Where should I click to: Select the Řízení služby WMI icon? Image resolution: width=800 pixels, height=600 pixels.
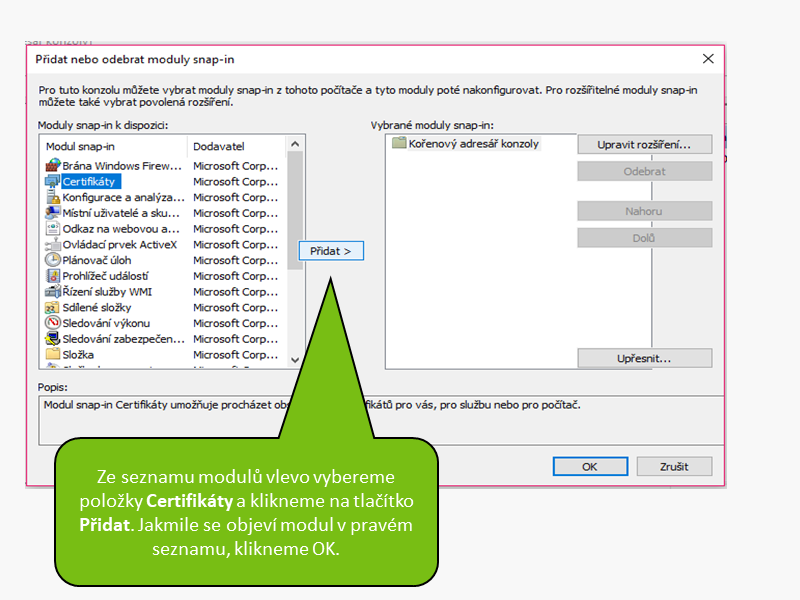(x=53, y=292)
